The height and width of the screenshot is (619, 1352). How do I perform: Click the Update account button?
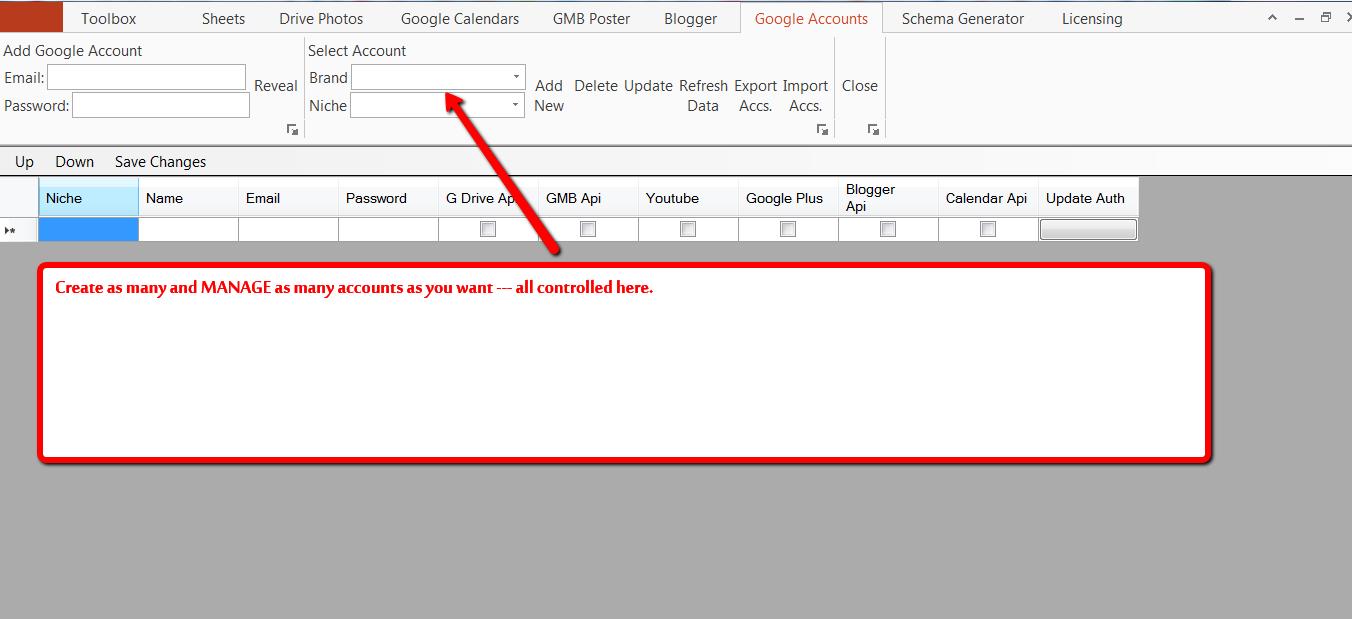(648, 86)
